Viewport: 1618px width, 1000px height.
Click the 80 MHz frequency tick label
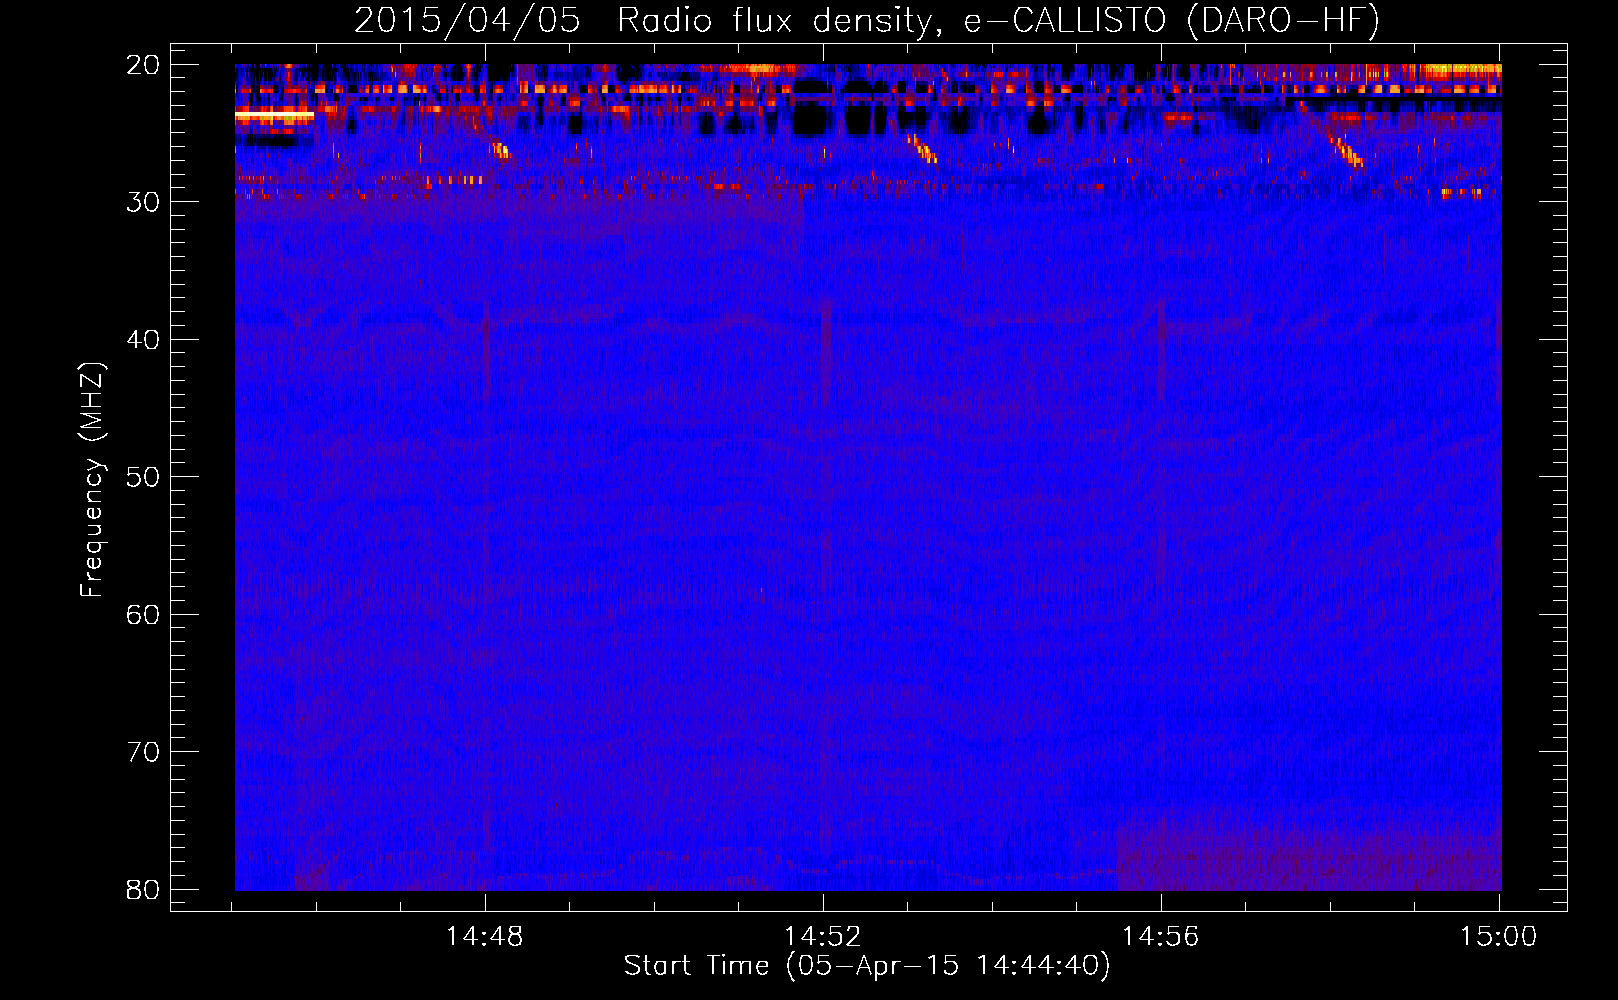click(143, 889)
